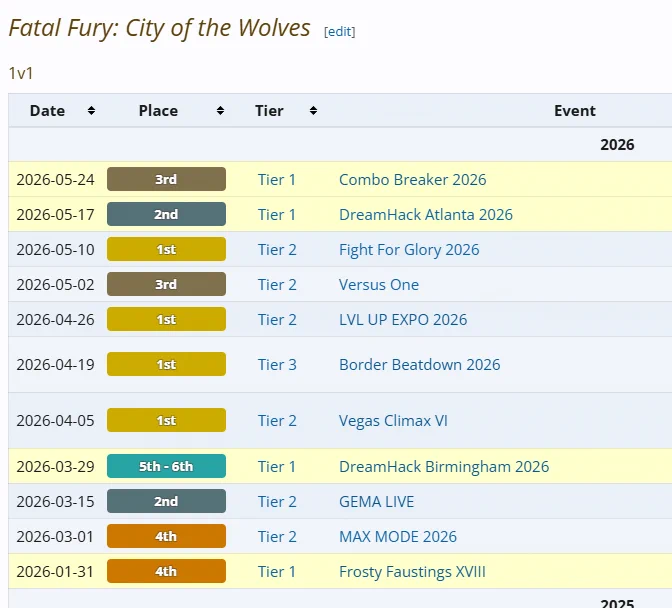Click 3rd place badge for Versus One
The width and height of the screenshot is (672, 608).
[166, 284]
